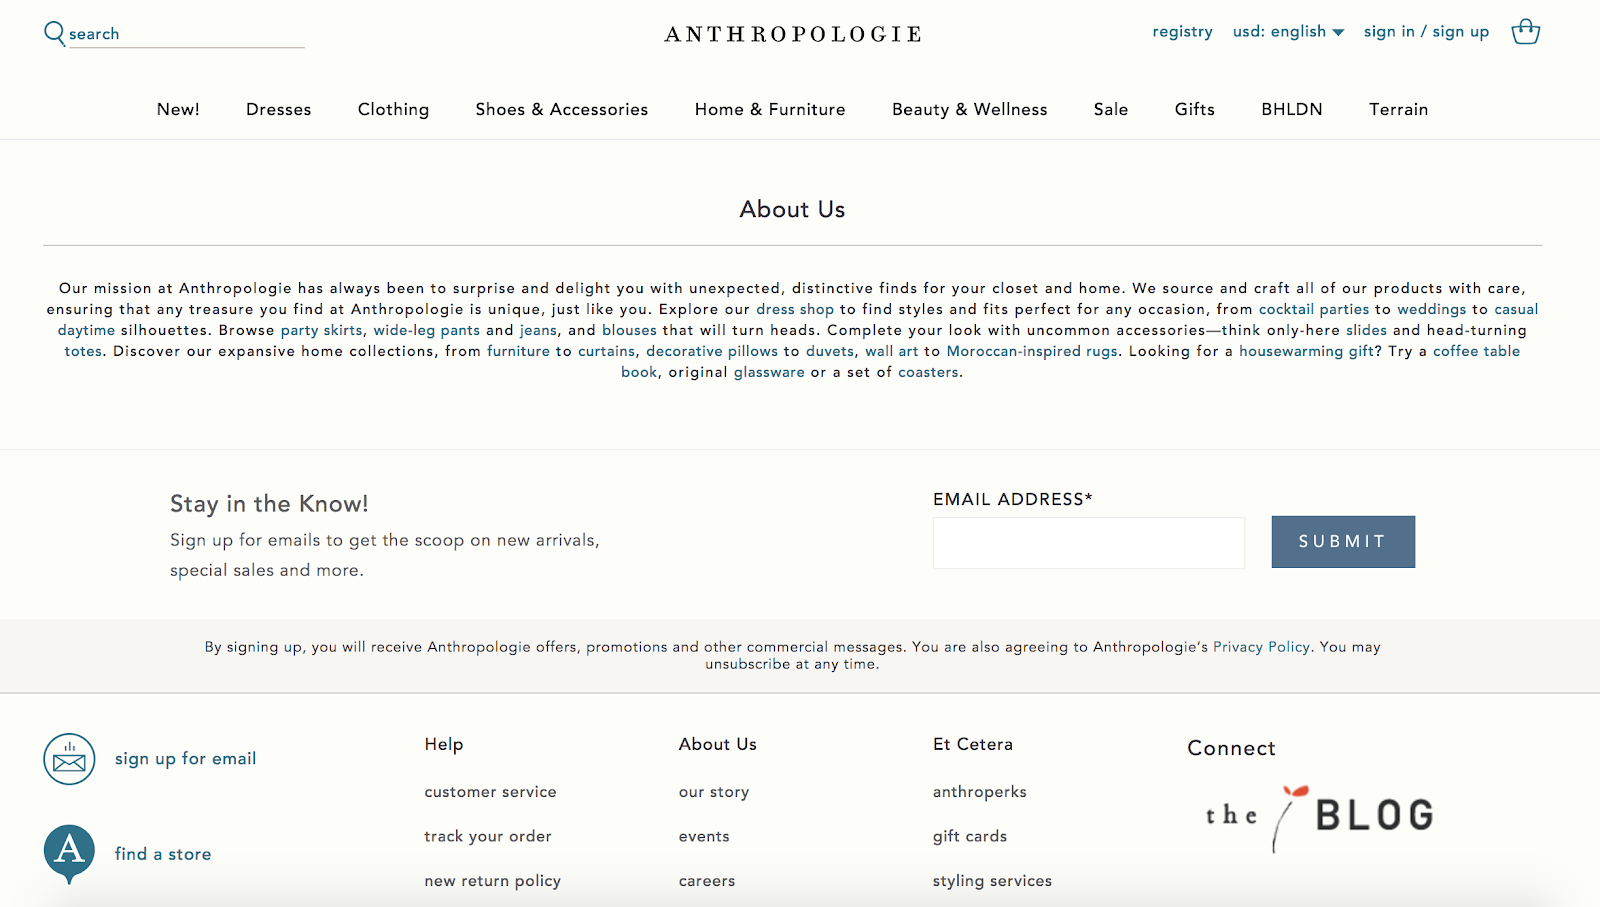
Task: Click the search text field
Action: (186, 34)
